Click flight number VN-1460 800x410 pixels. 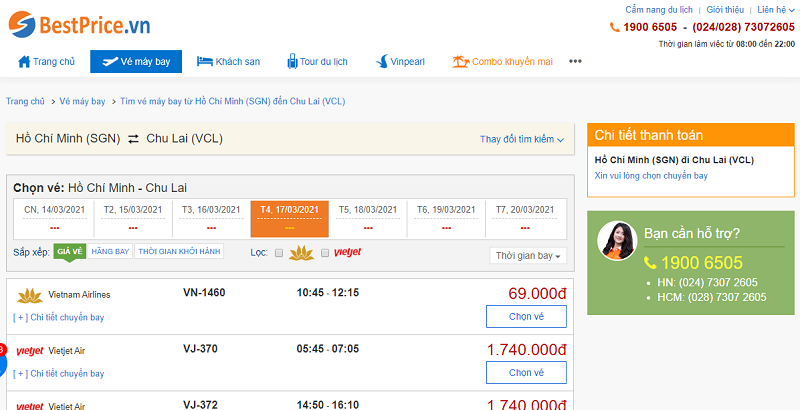click(204, 293)
